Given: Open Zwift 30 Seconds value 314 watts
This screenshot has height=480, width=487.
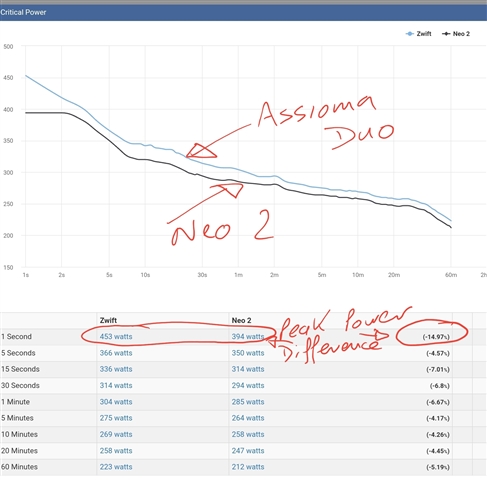Looking at the screenshot, I should click(116, 386).
